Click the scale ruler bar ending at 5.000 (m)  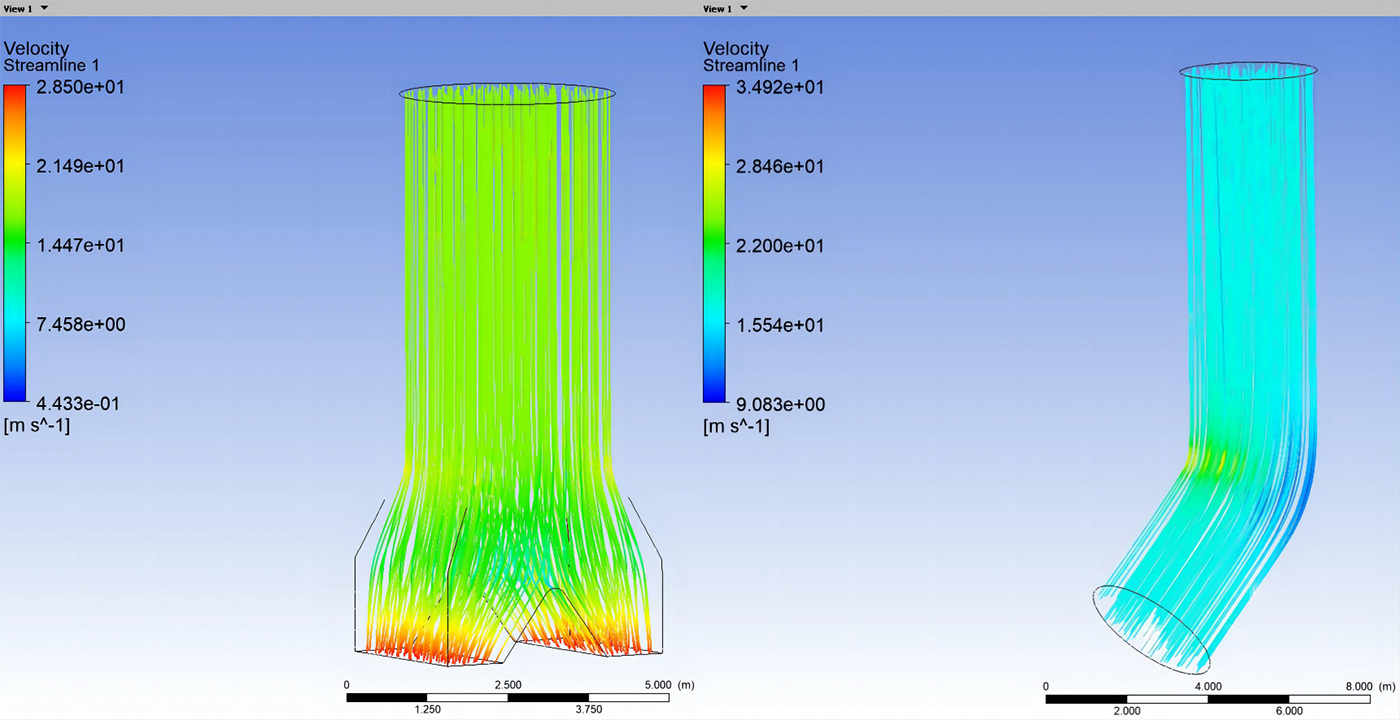coord(508,697)
